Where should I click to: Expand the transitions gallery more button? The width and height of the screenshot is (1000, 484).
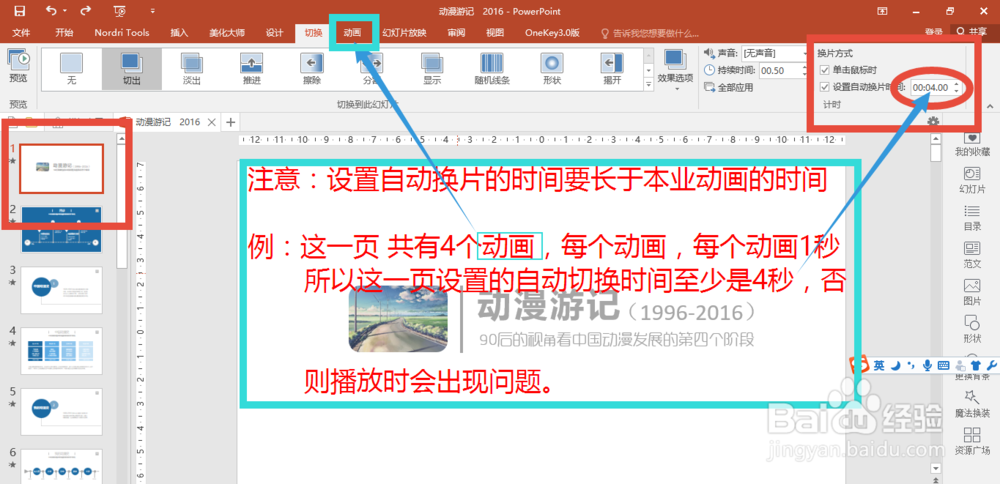(649, 84)
